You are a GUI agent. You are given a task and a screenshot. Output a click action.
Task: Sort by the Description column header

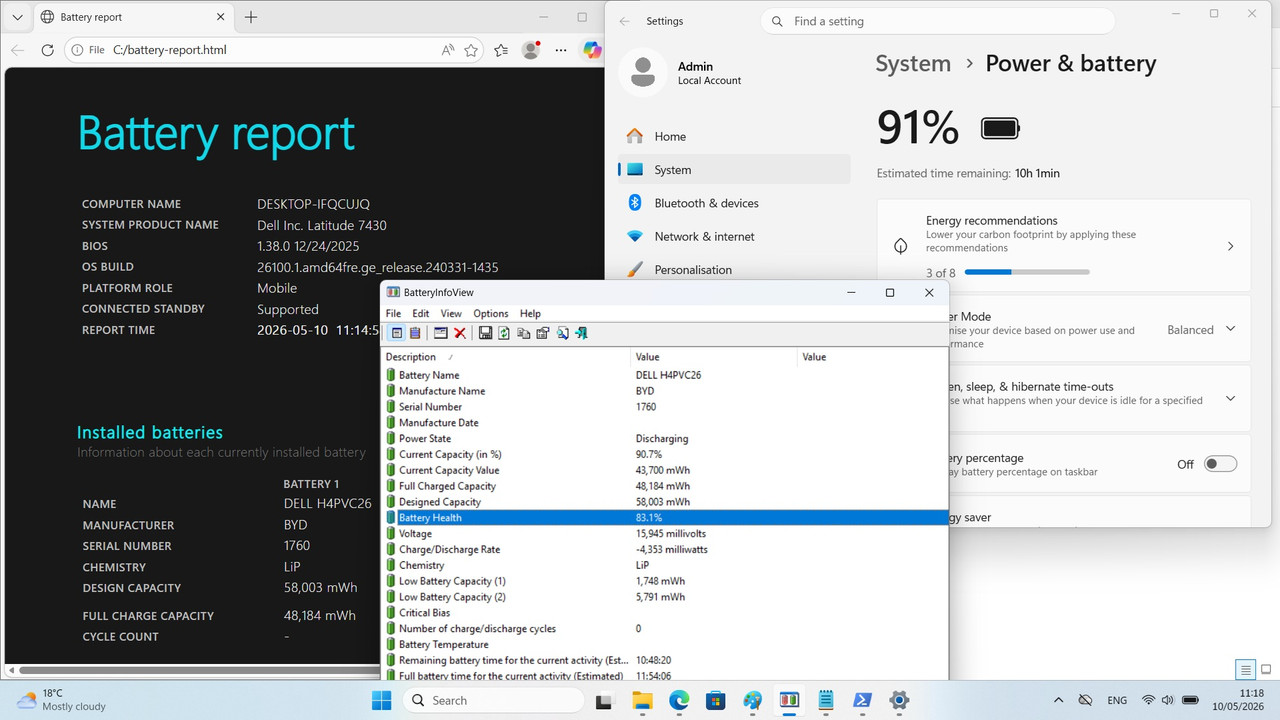pos(507,357)
